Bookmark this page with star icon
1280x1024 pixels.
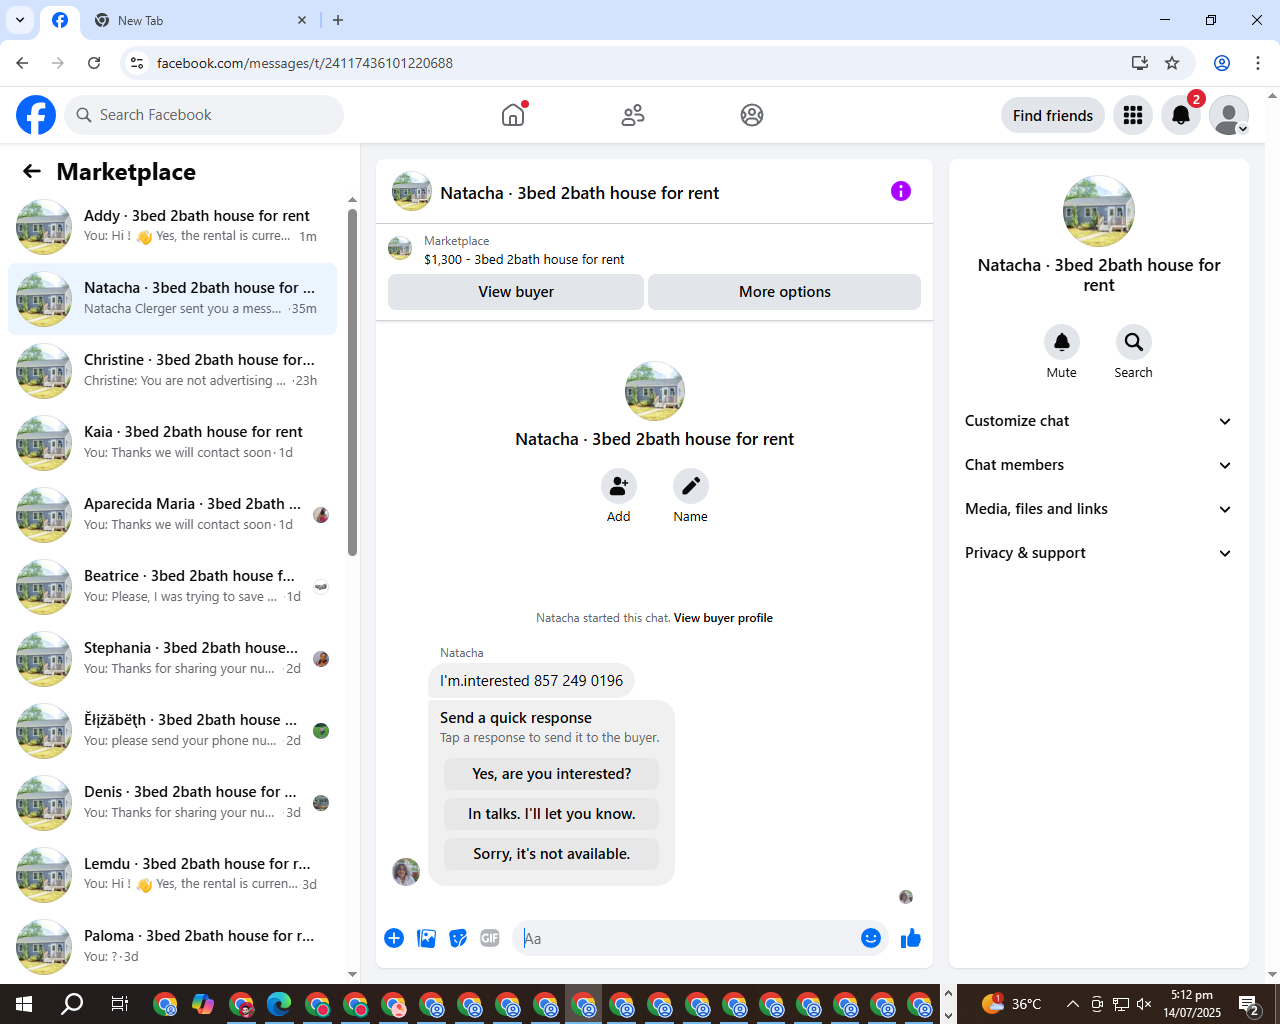pyautogui.click(x=1172, y=63)
